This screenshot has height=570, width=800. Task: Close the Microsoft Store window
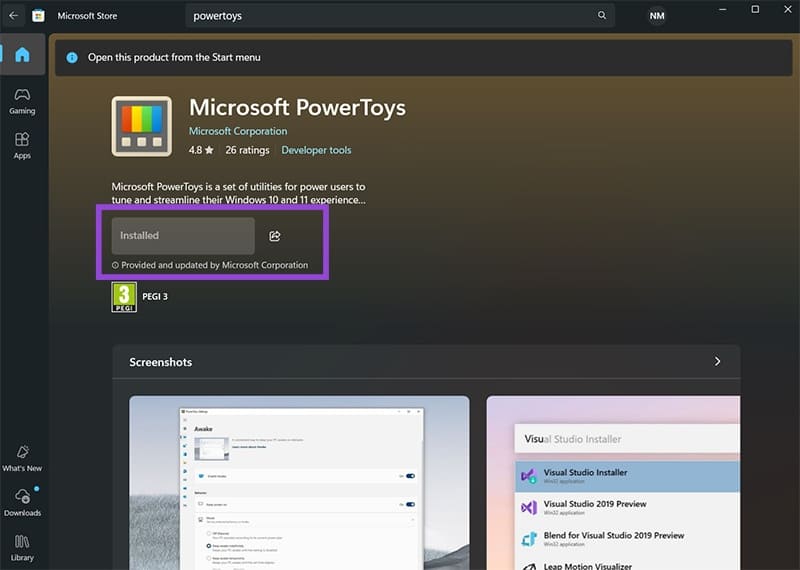click(x=788, y=9)
